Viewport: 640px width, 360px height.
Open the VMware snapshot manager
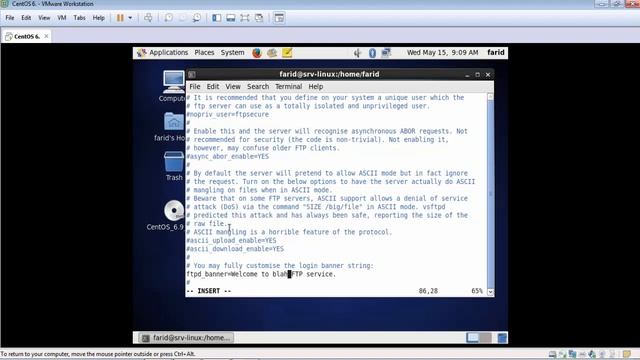197,18
